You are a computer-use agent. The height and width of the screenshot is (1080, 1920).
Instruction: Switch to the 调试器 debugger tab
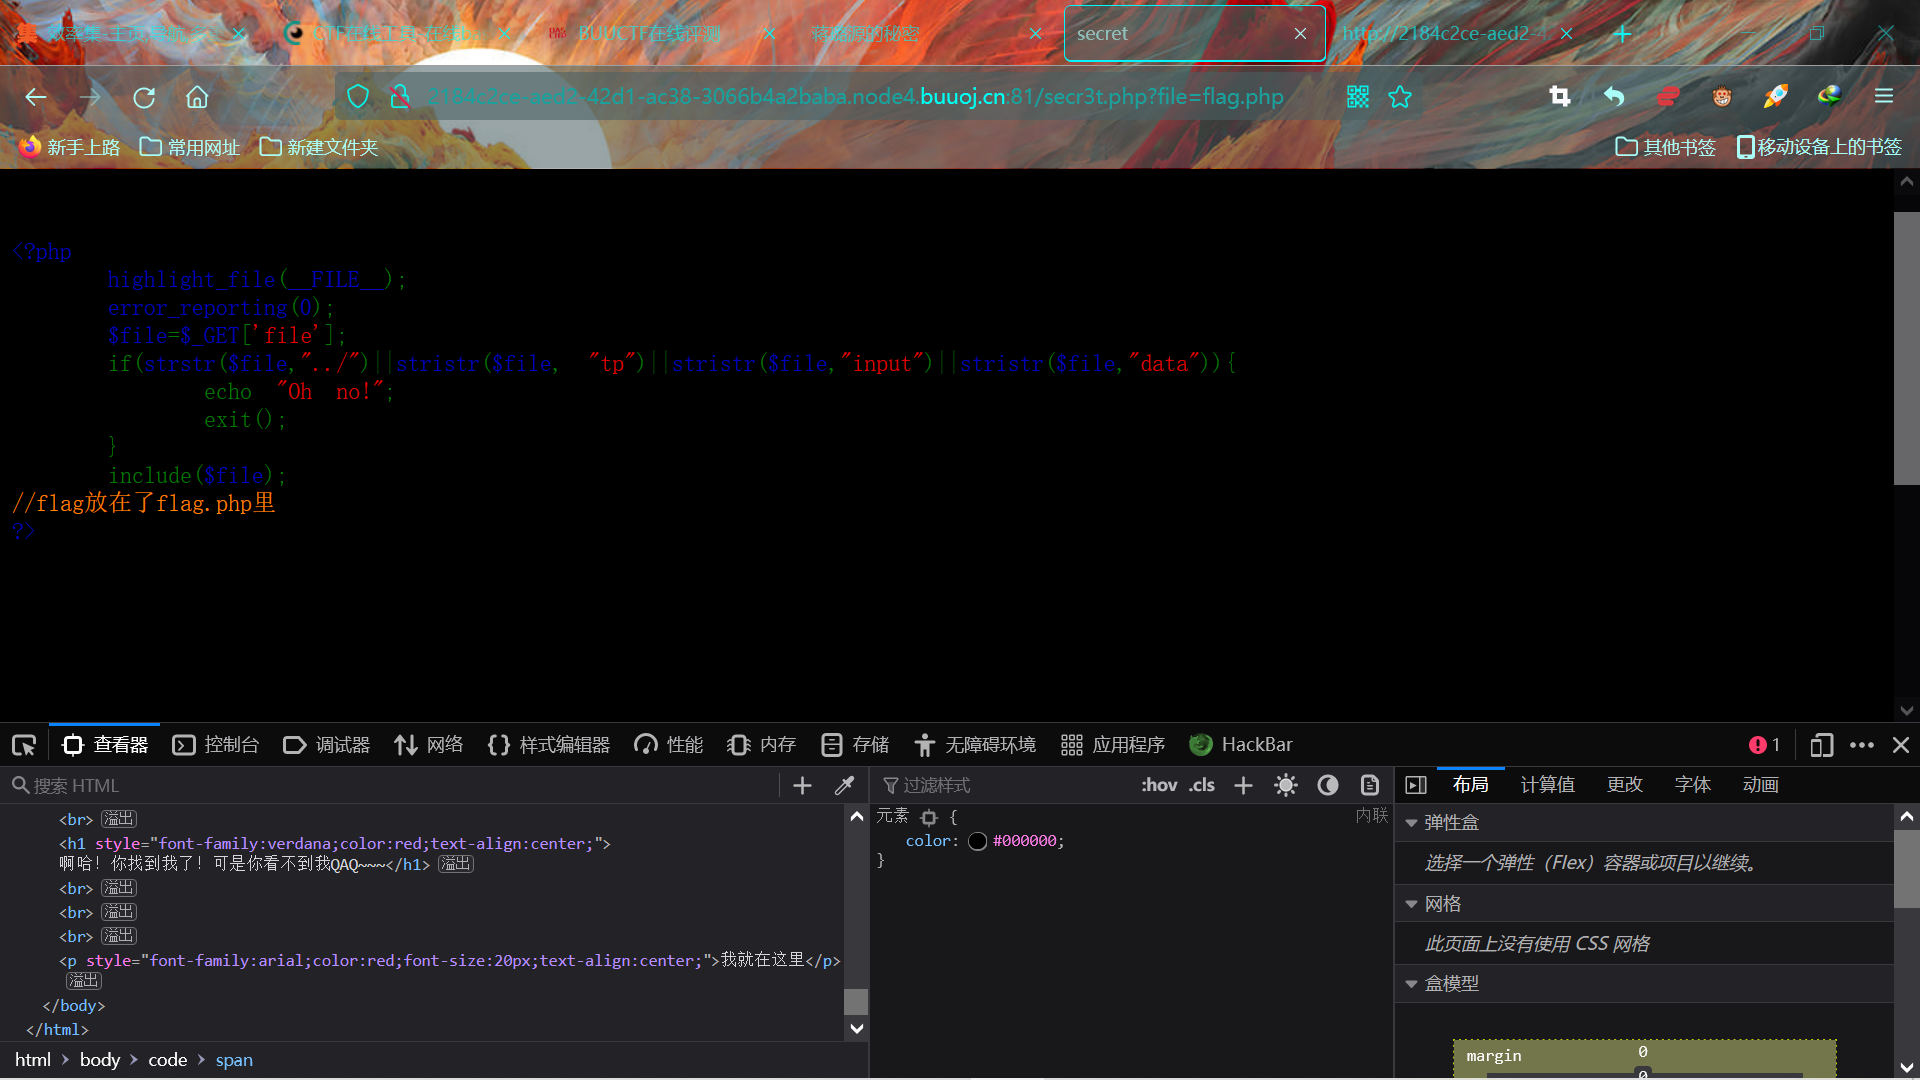pos(326,745)
